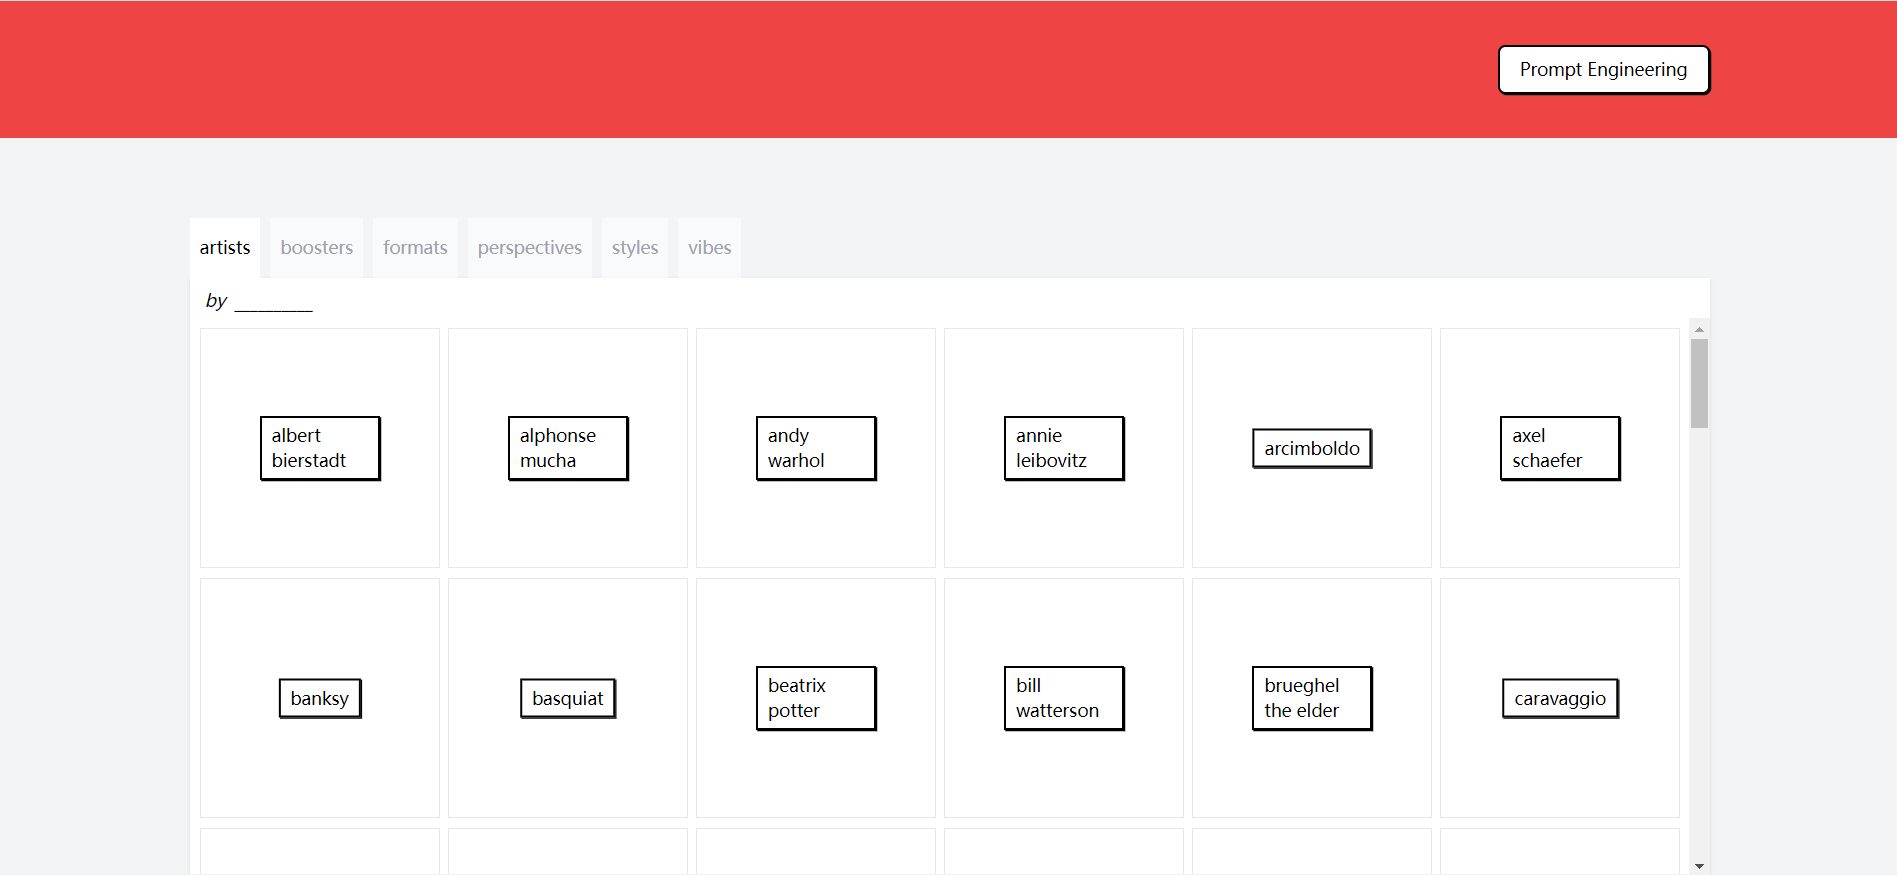Image resolution: width=1897 pixels, height=875 pixels.
Task: Select the beatrix potter card
Action: pyautogui.click(x=816, y=698)
